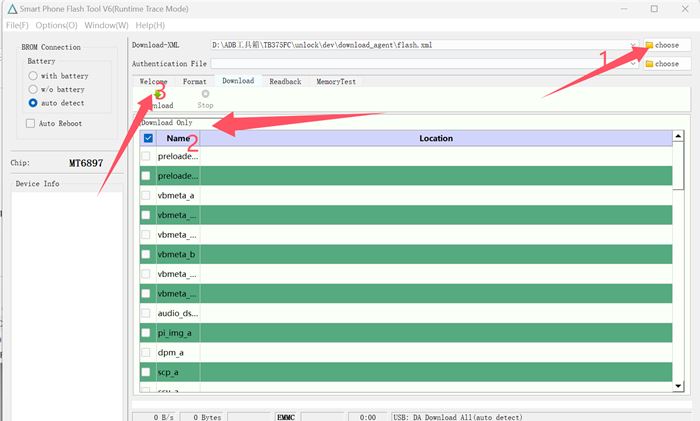Viewport: 700px width, 421px height.
Task: Click the Device Info panel label
Action: point(38,183)
